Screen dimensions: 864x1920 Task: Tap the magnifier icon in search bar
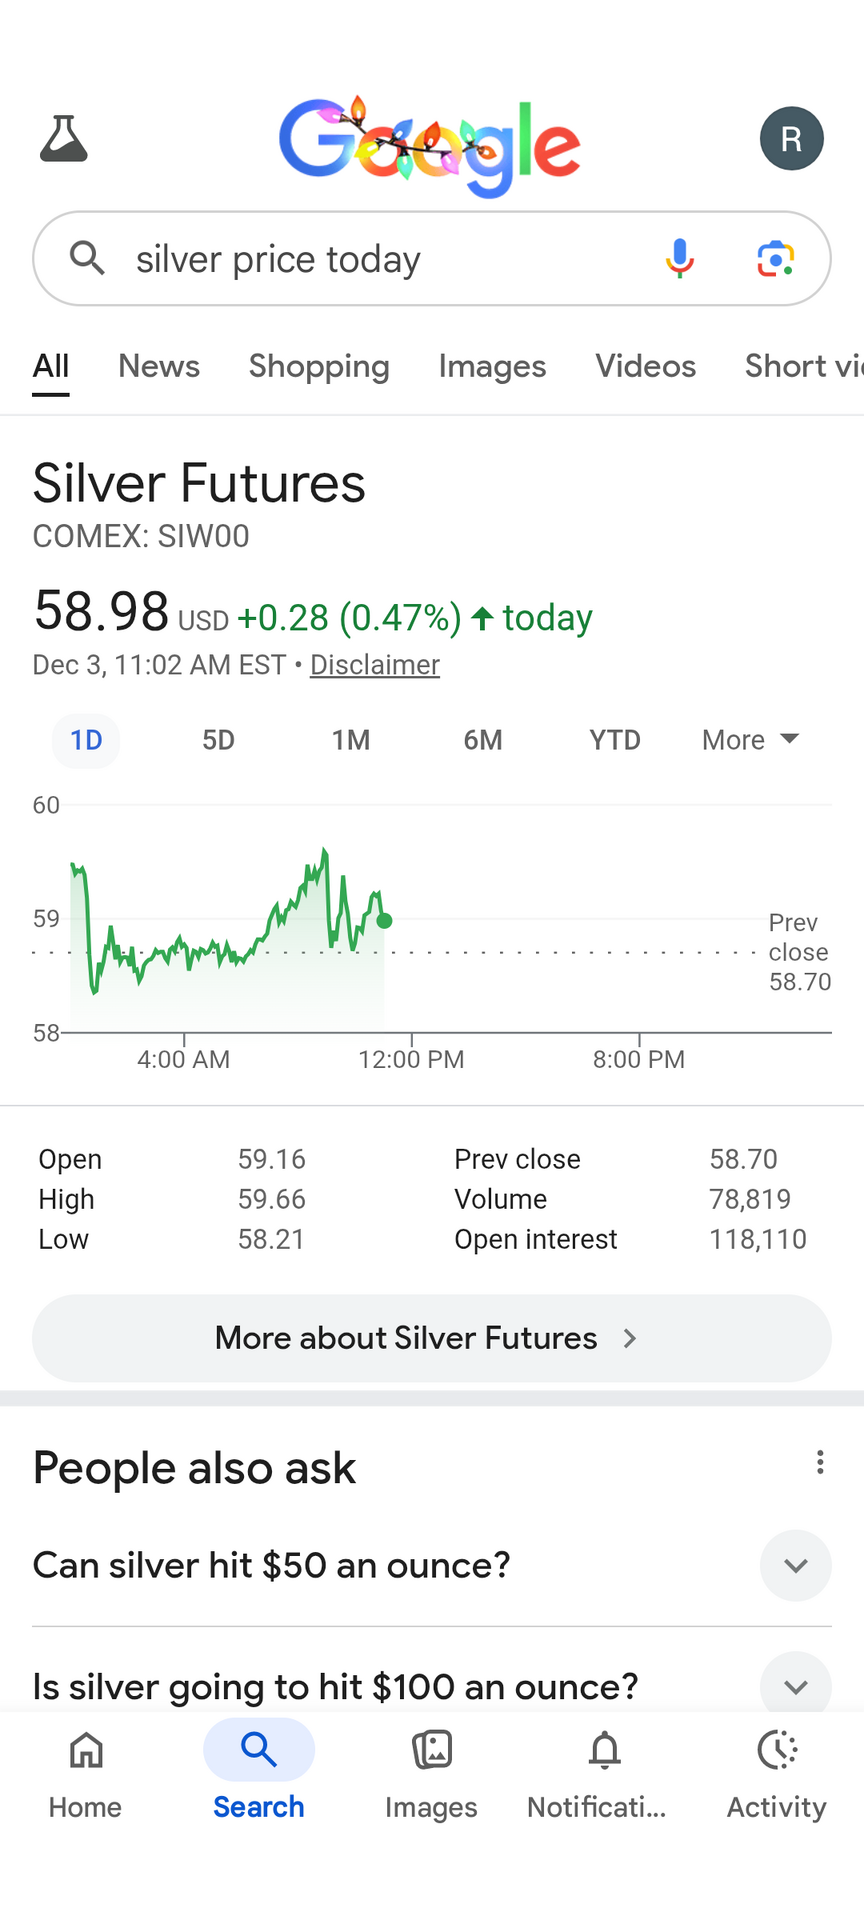pyautogui.click(x=88, y=259)
